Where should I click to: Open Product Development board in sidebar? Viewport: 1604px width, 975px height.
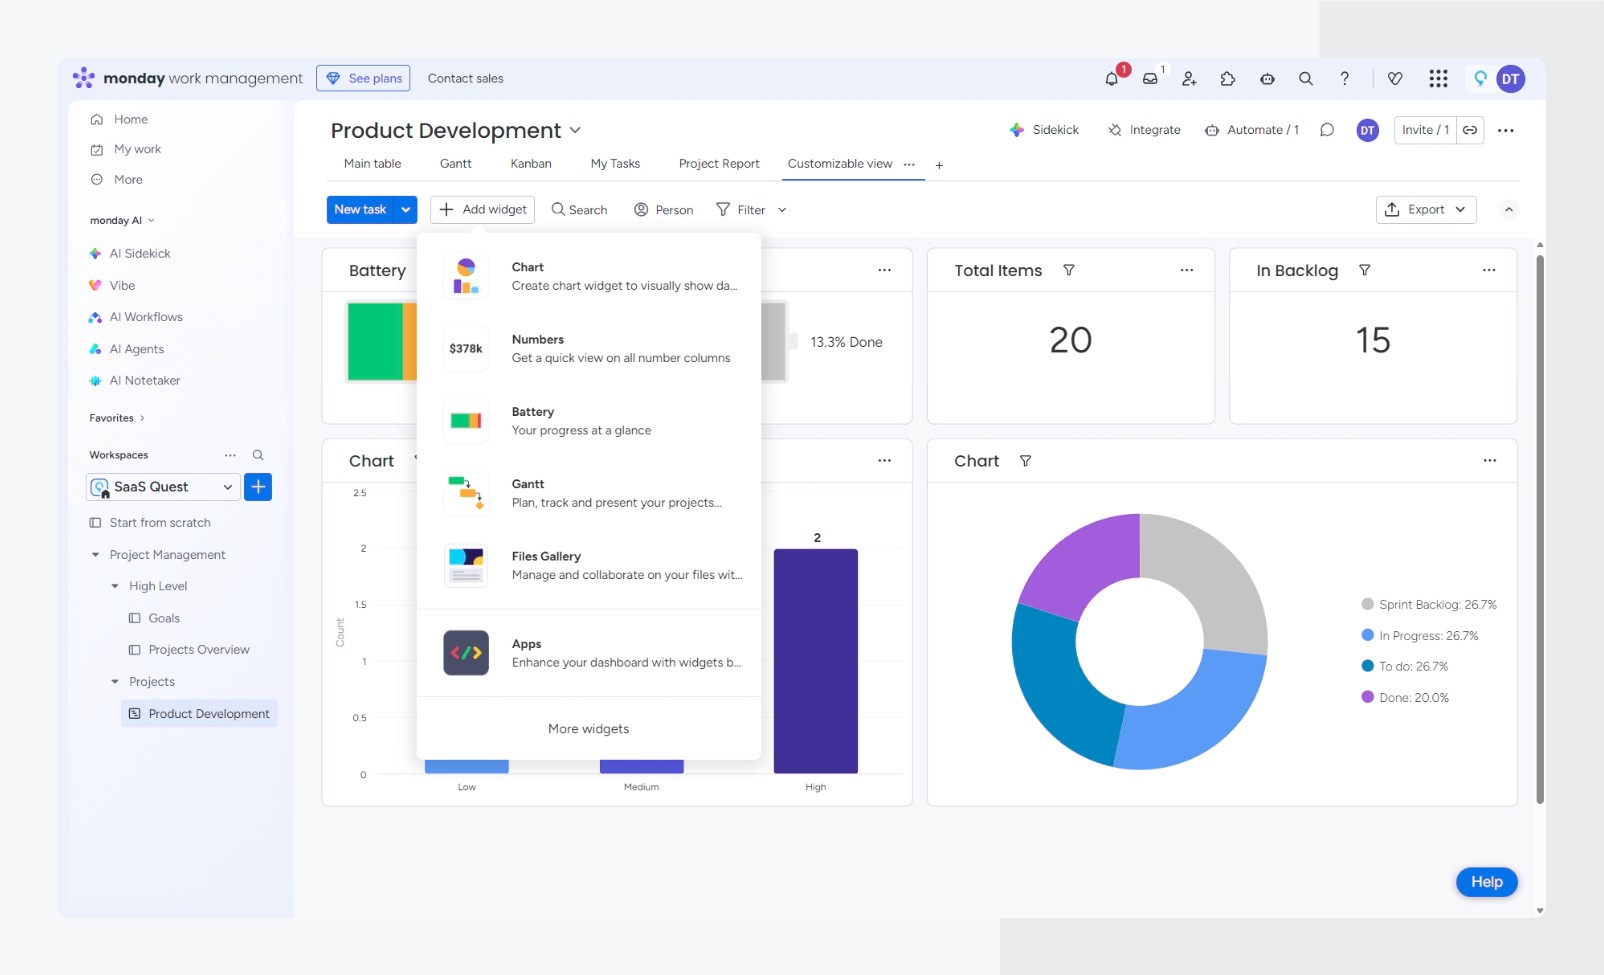click(199, 714)
